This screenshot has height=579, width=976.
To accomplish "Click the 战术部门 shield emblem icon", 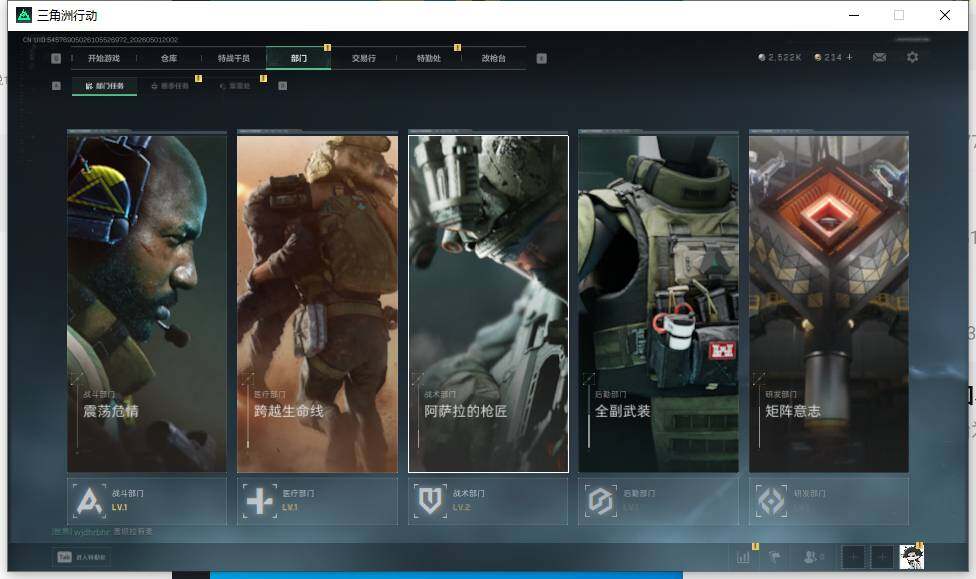I will (x=430, y=501).
